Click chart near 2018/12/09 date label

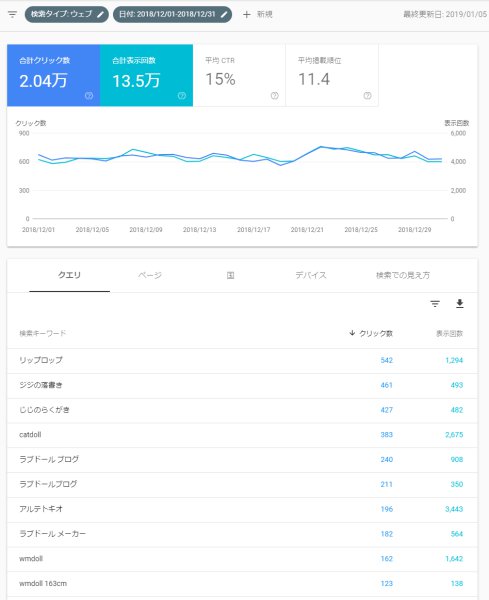(146, 230)
